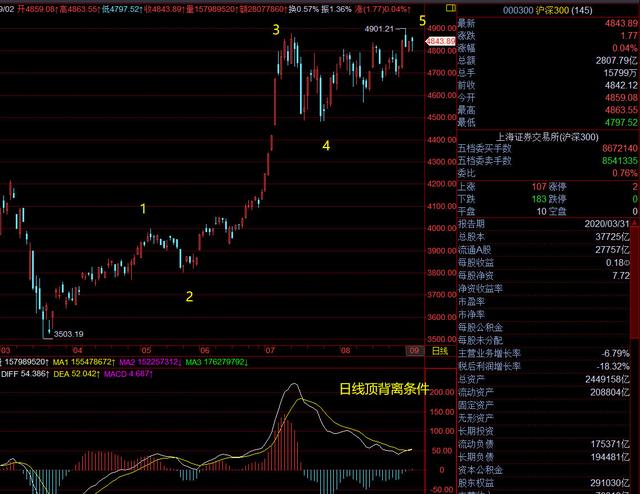Image resolution: width=640 pixels, height=494 pixels.
Task: Click the 长期负债 value 194481亿
Action: click(x=610, y=457)
